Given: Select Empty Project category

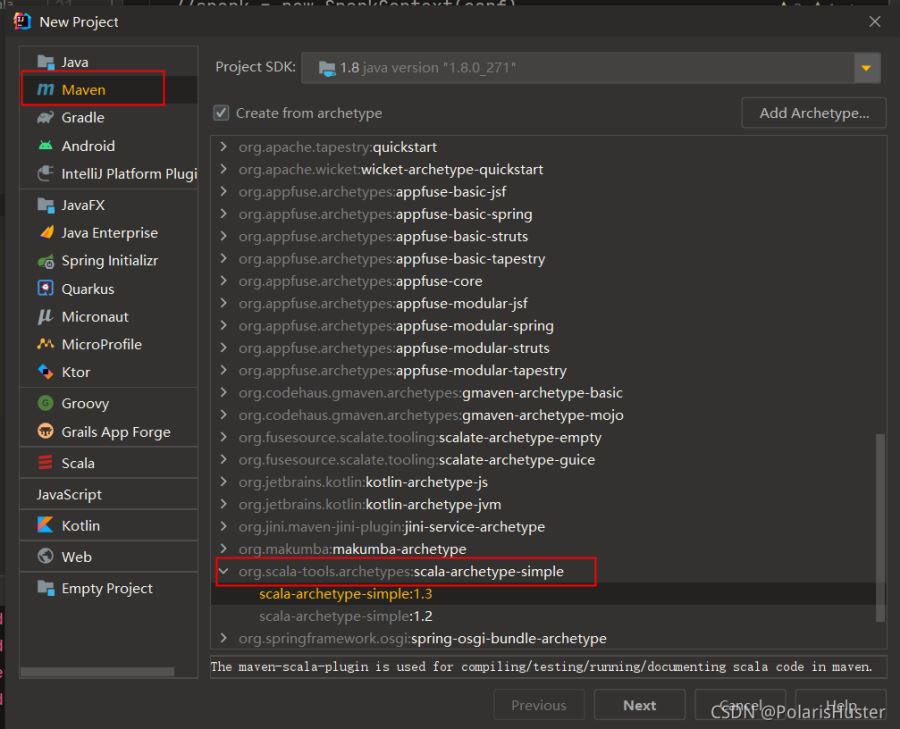Looking at the screenshot, I should (x=108, y=588).
